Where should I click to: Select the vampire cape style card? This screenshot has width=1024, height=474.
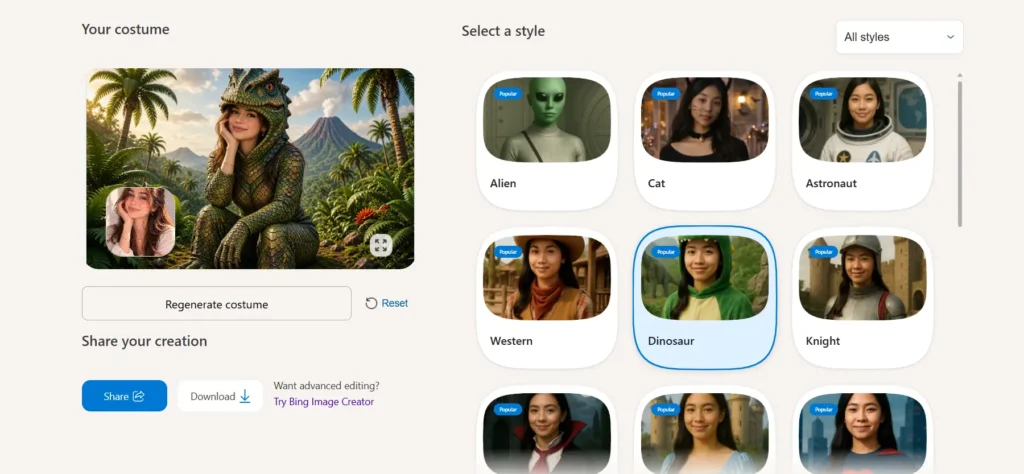[x=547, y=430]
